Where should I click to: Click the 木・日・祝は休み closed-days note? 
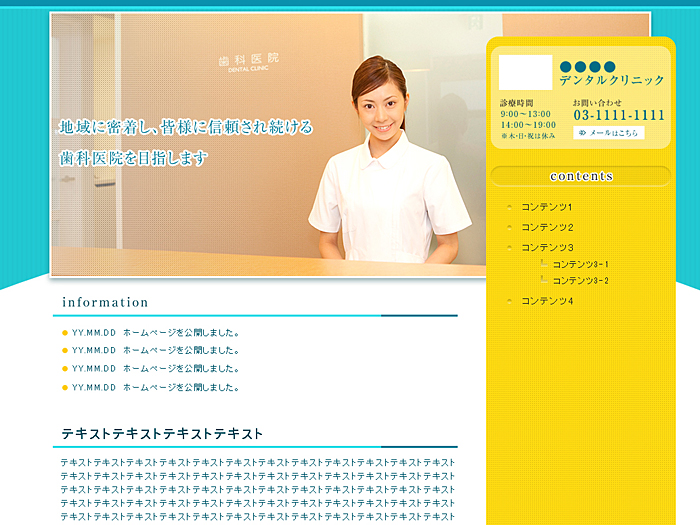coord(528,136)
